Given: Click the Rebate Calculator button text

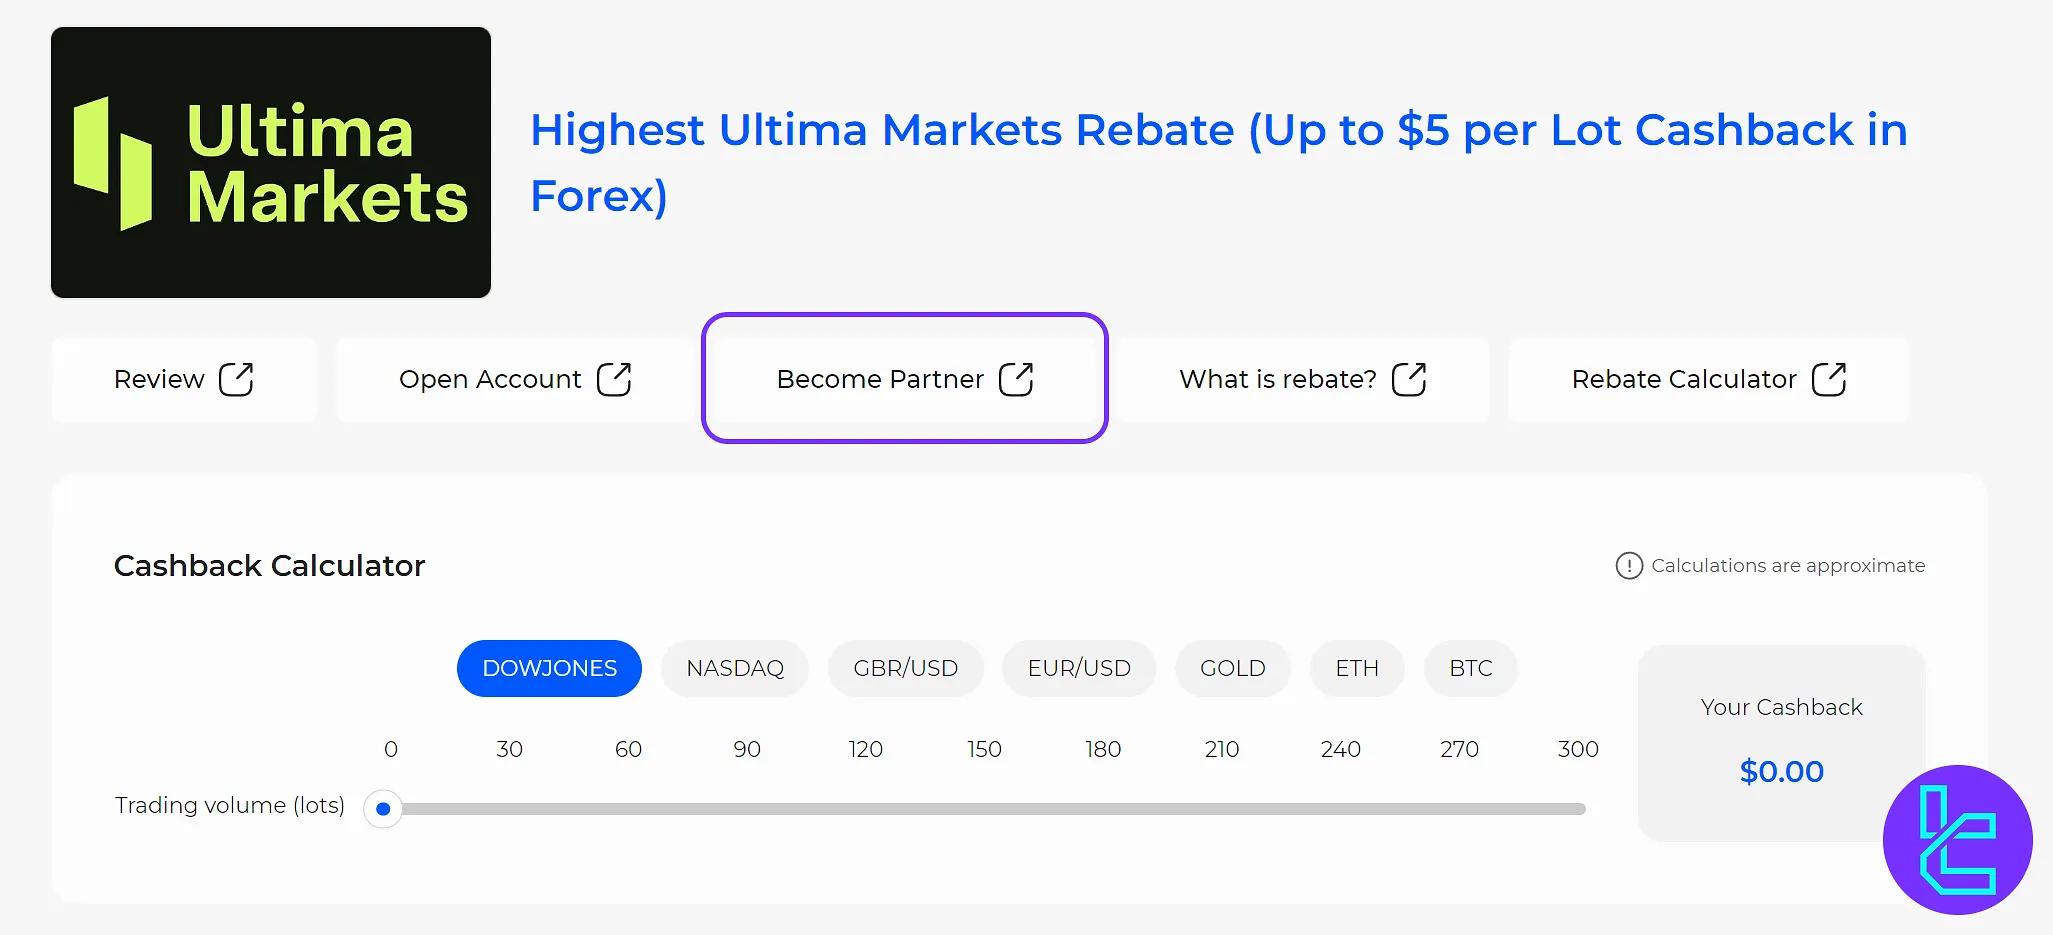Looking at the screenshot, I should click(x=1684, y=380).
